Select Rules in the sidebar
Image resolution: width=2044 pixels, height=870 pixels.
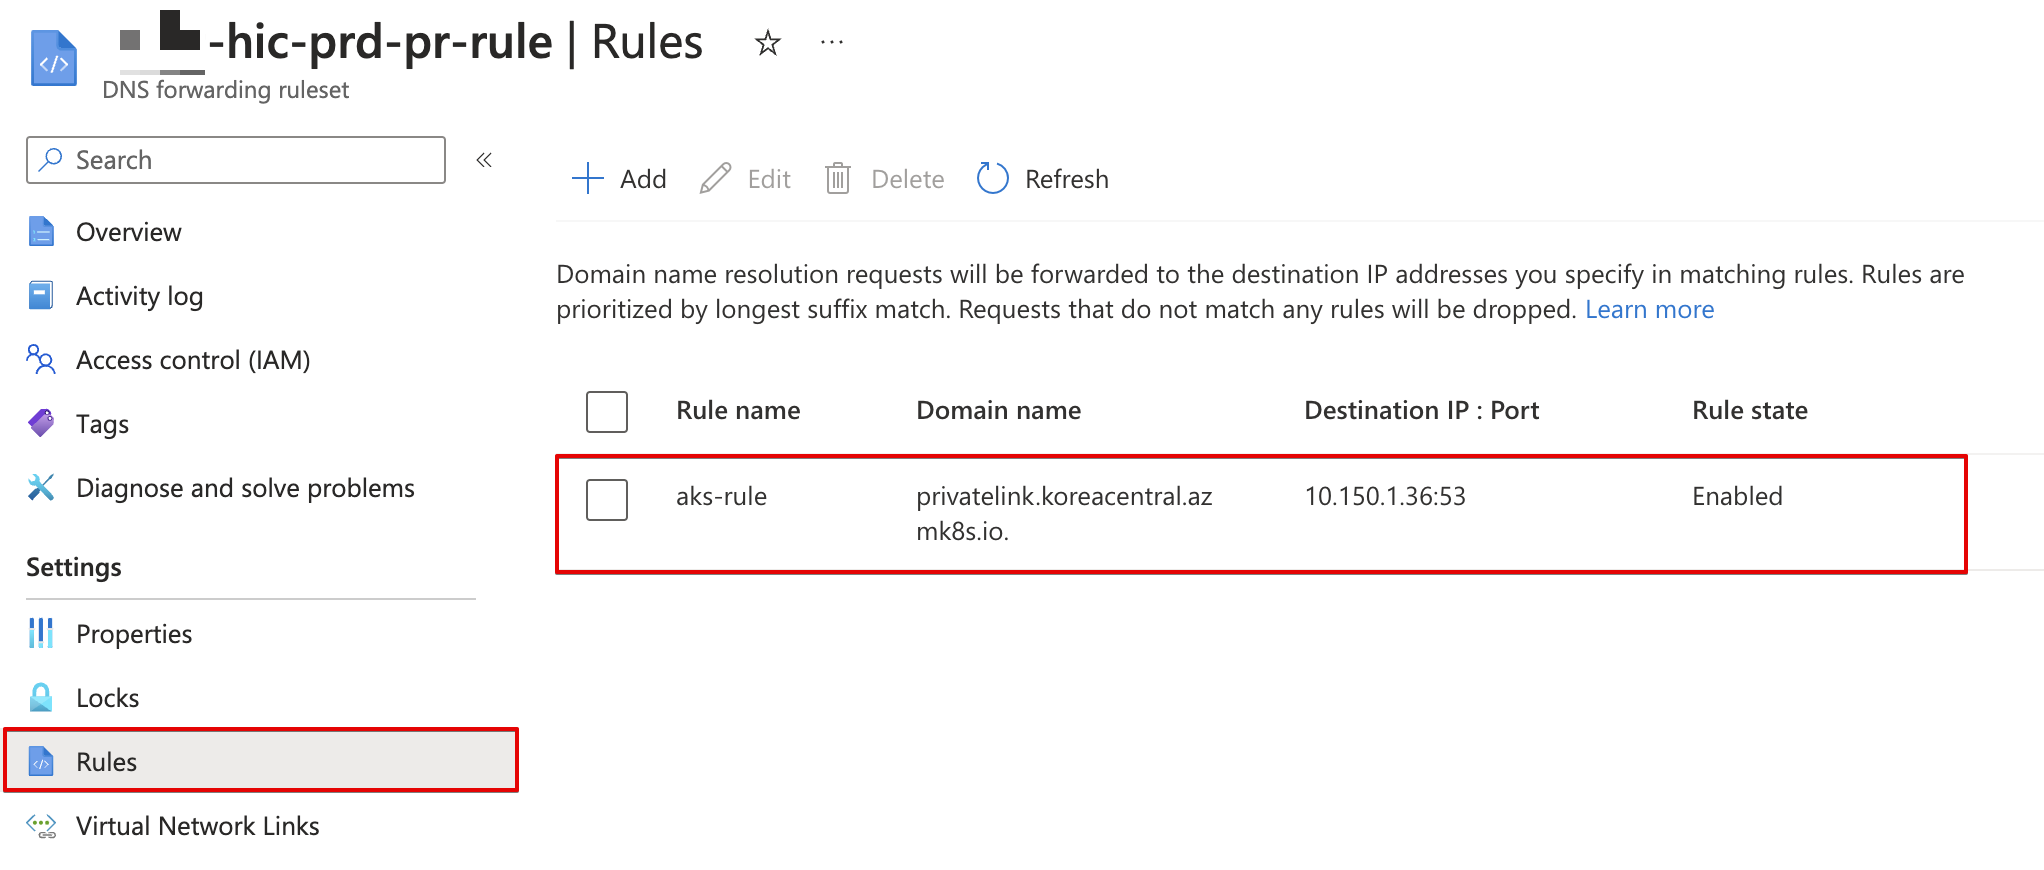point(261,761)
